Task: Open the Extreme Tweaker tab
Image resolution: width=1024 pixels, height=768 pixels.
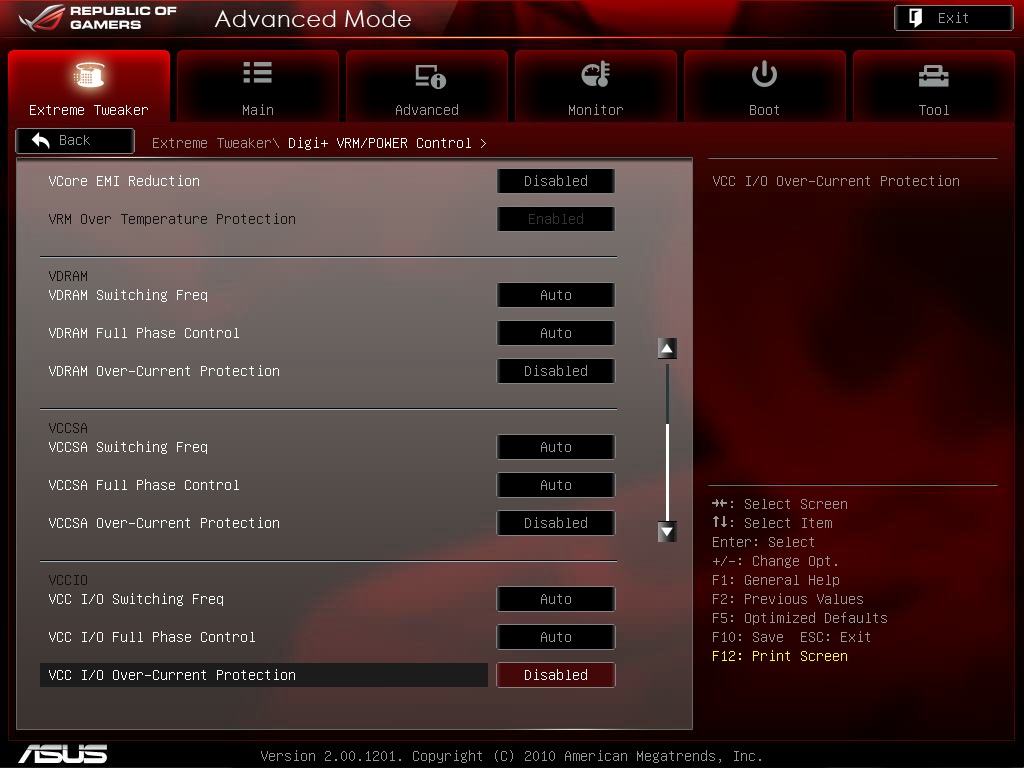Action: (89, 86)
